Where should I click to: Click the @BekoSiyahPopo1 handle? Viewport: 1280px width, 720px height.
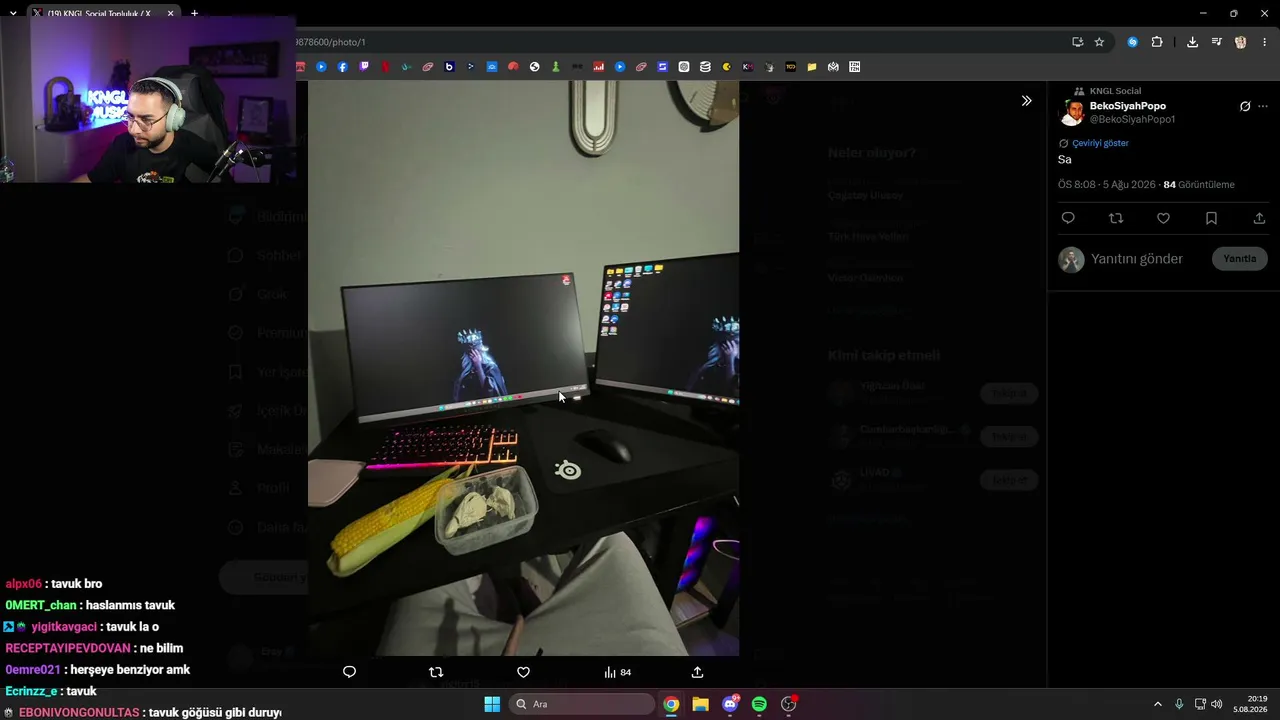point(1132,119)
